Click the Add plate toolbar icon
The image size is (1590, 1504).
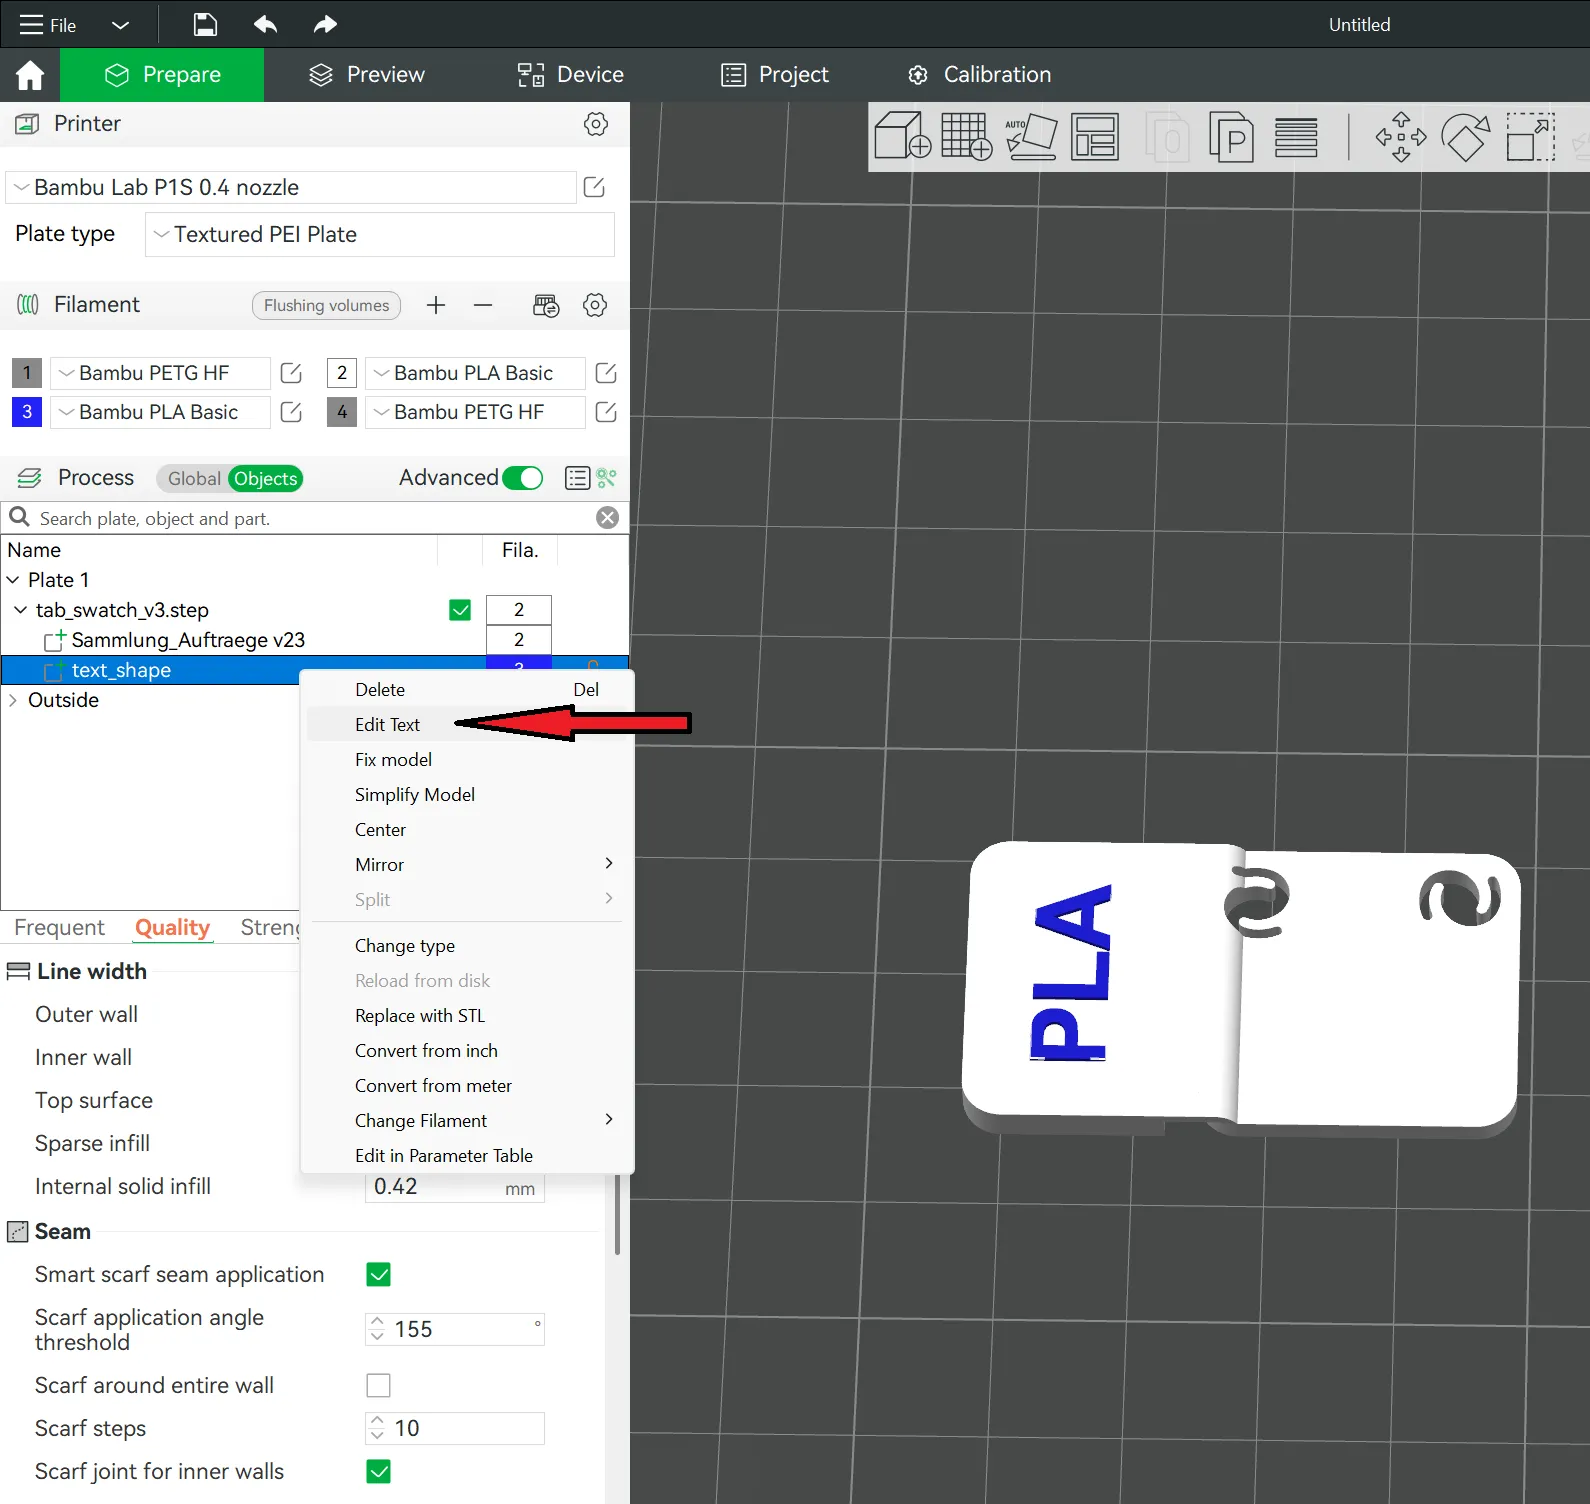click(x=966, y=136)
